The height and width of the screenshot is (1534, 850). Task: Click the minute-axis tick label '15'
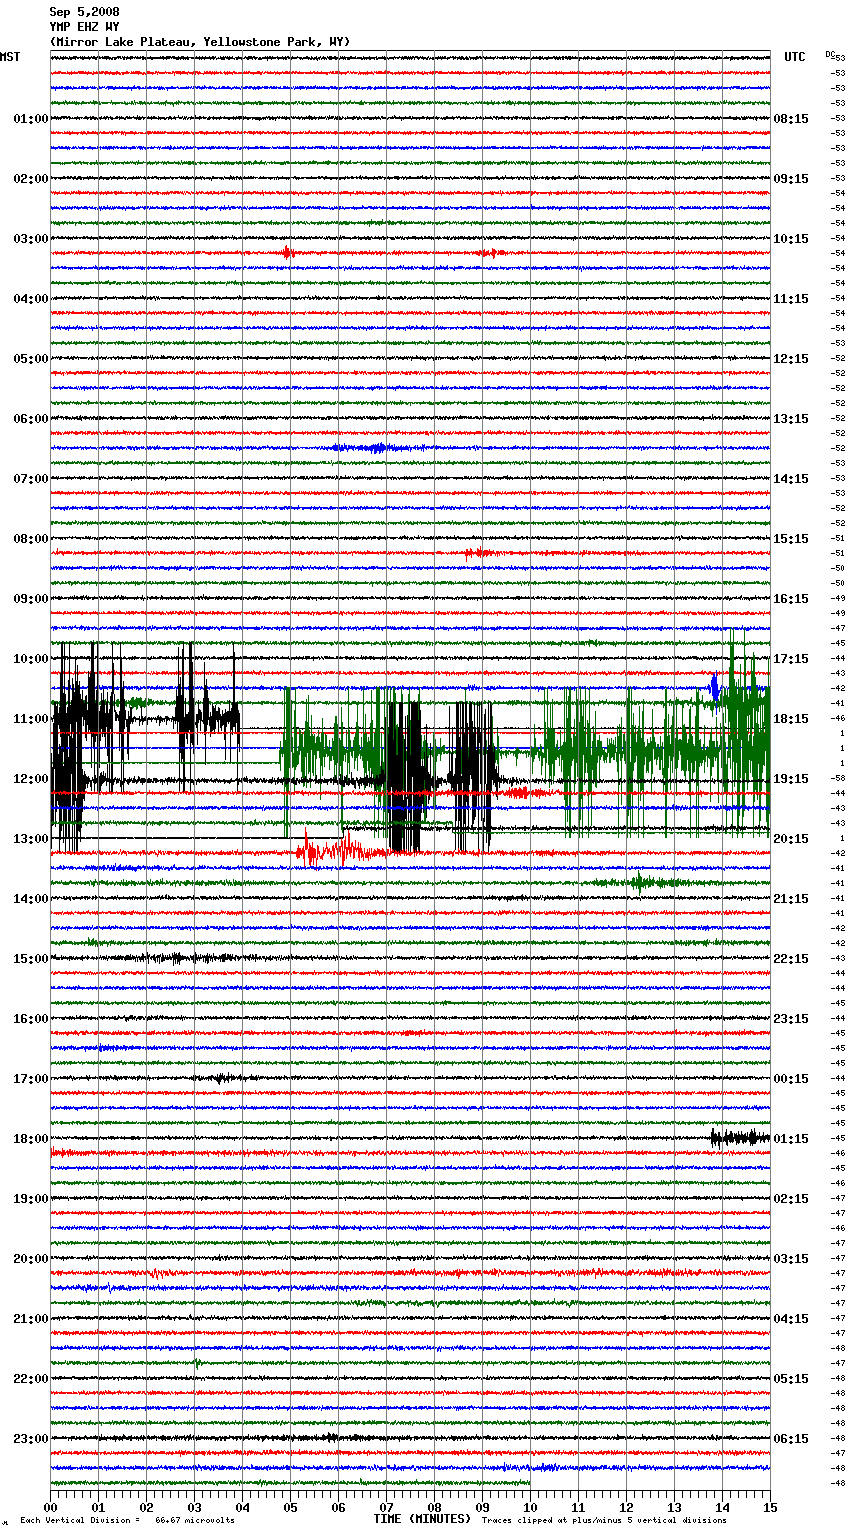pos(770,1506)
